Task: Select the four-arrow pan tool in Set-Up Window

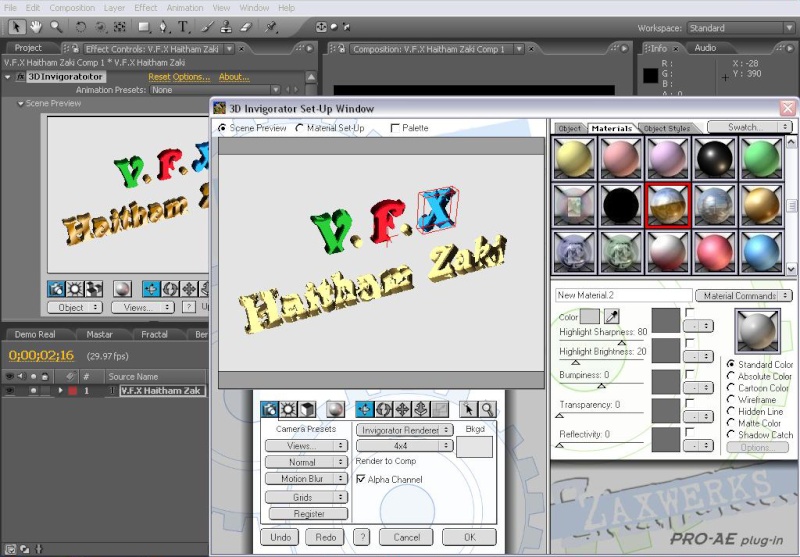Action: click(x=403, y=409)
